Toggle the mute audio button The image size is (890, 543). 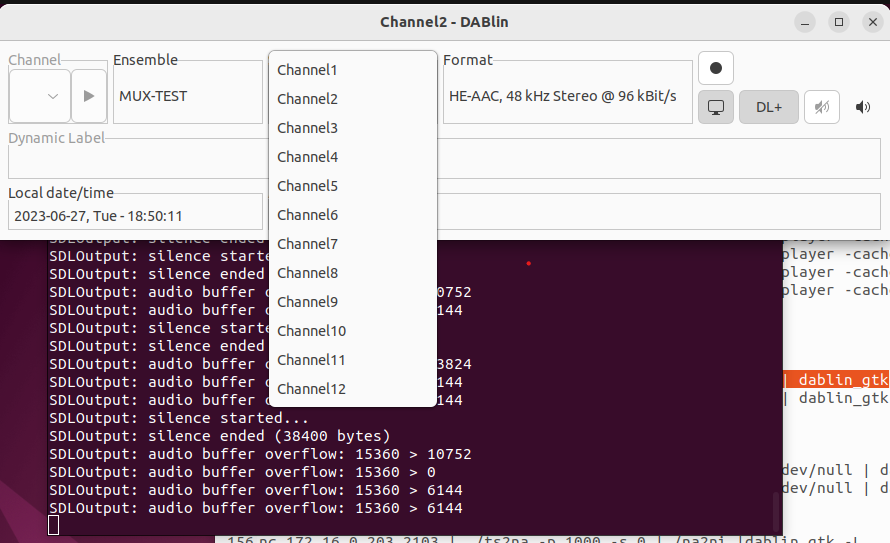(821, 107)
